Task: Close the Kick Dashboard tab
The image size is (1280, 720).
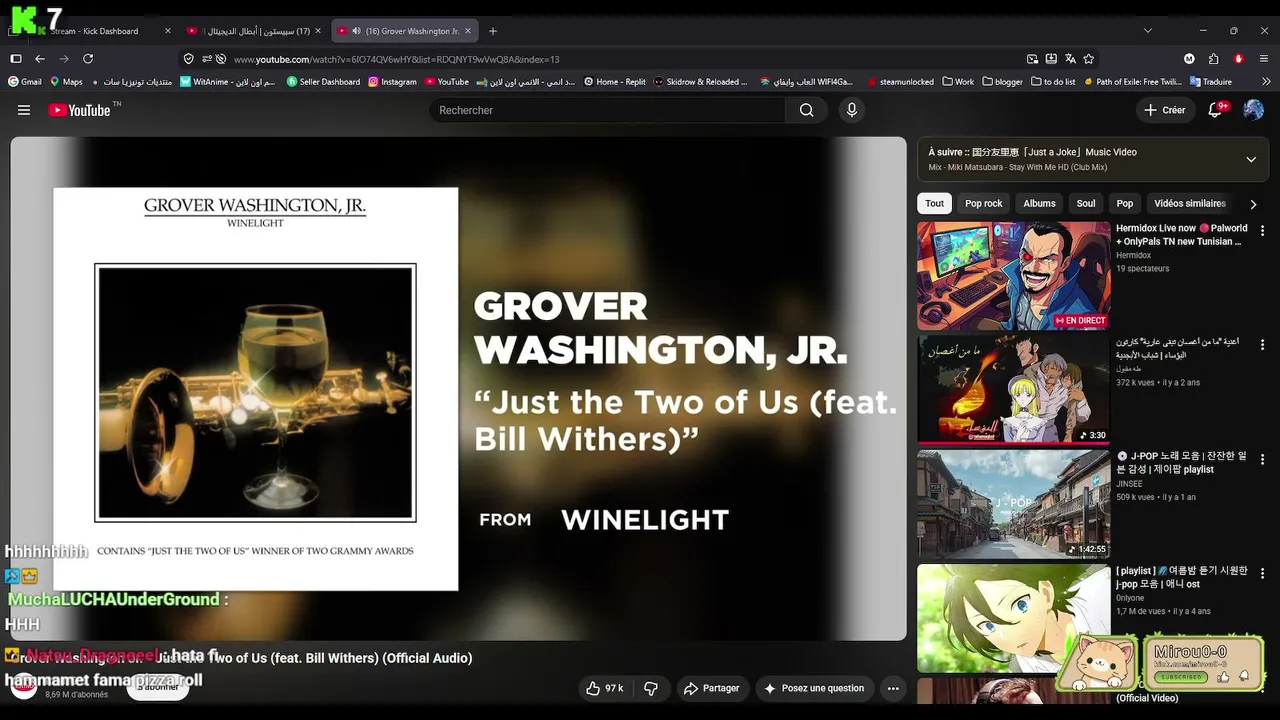Action: [168, 31]
